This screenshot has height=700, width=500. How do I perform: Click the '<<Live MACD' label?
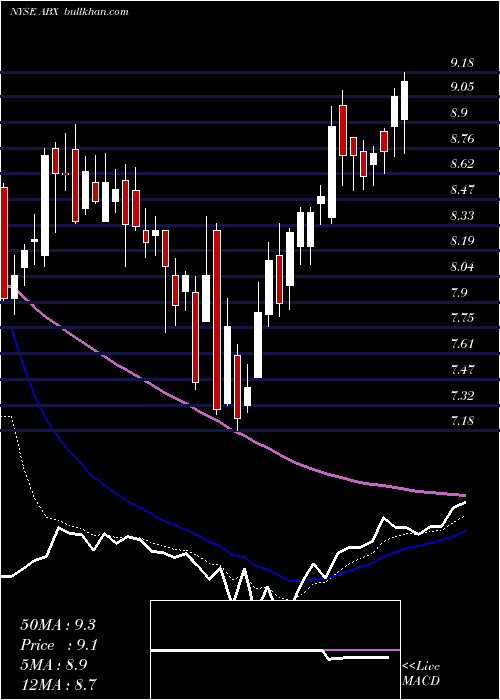pyautogui.click(x=421, y=674)
